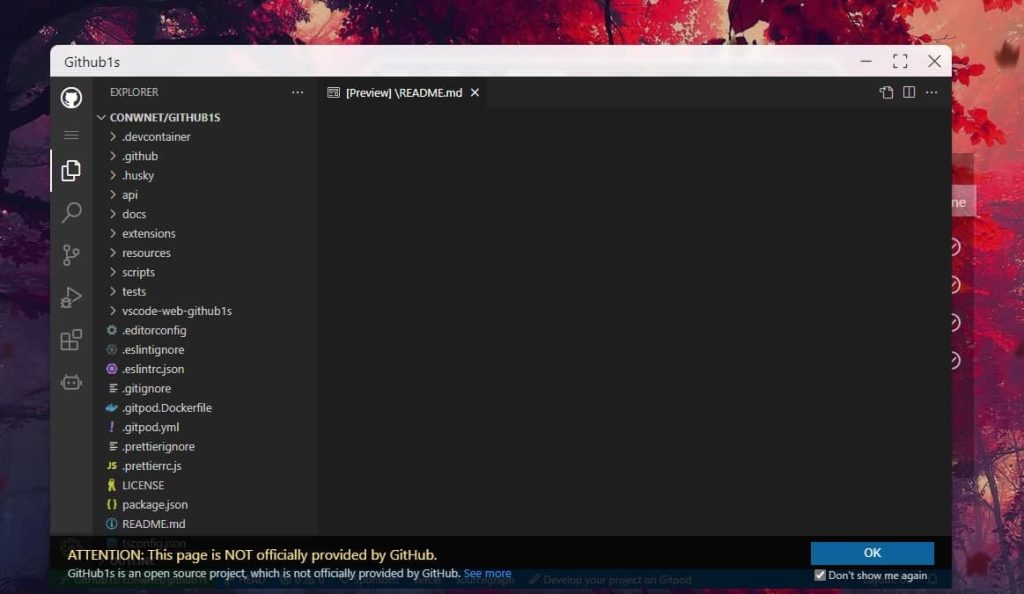
Task: Expand the .github folder
Action: [x=139, y=156]
